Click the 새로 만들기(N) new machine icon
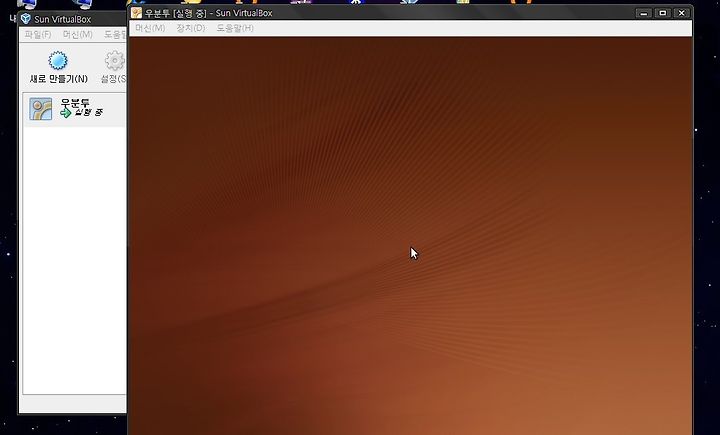This screenshot has height=435, width=720. coord(58,60)
